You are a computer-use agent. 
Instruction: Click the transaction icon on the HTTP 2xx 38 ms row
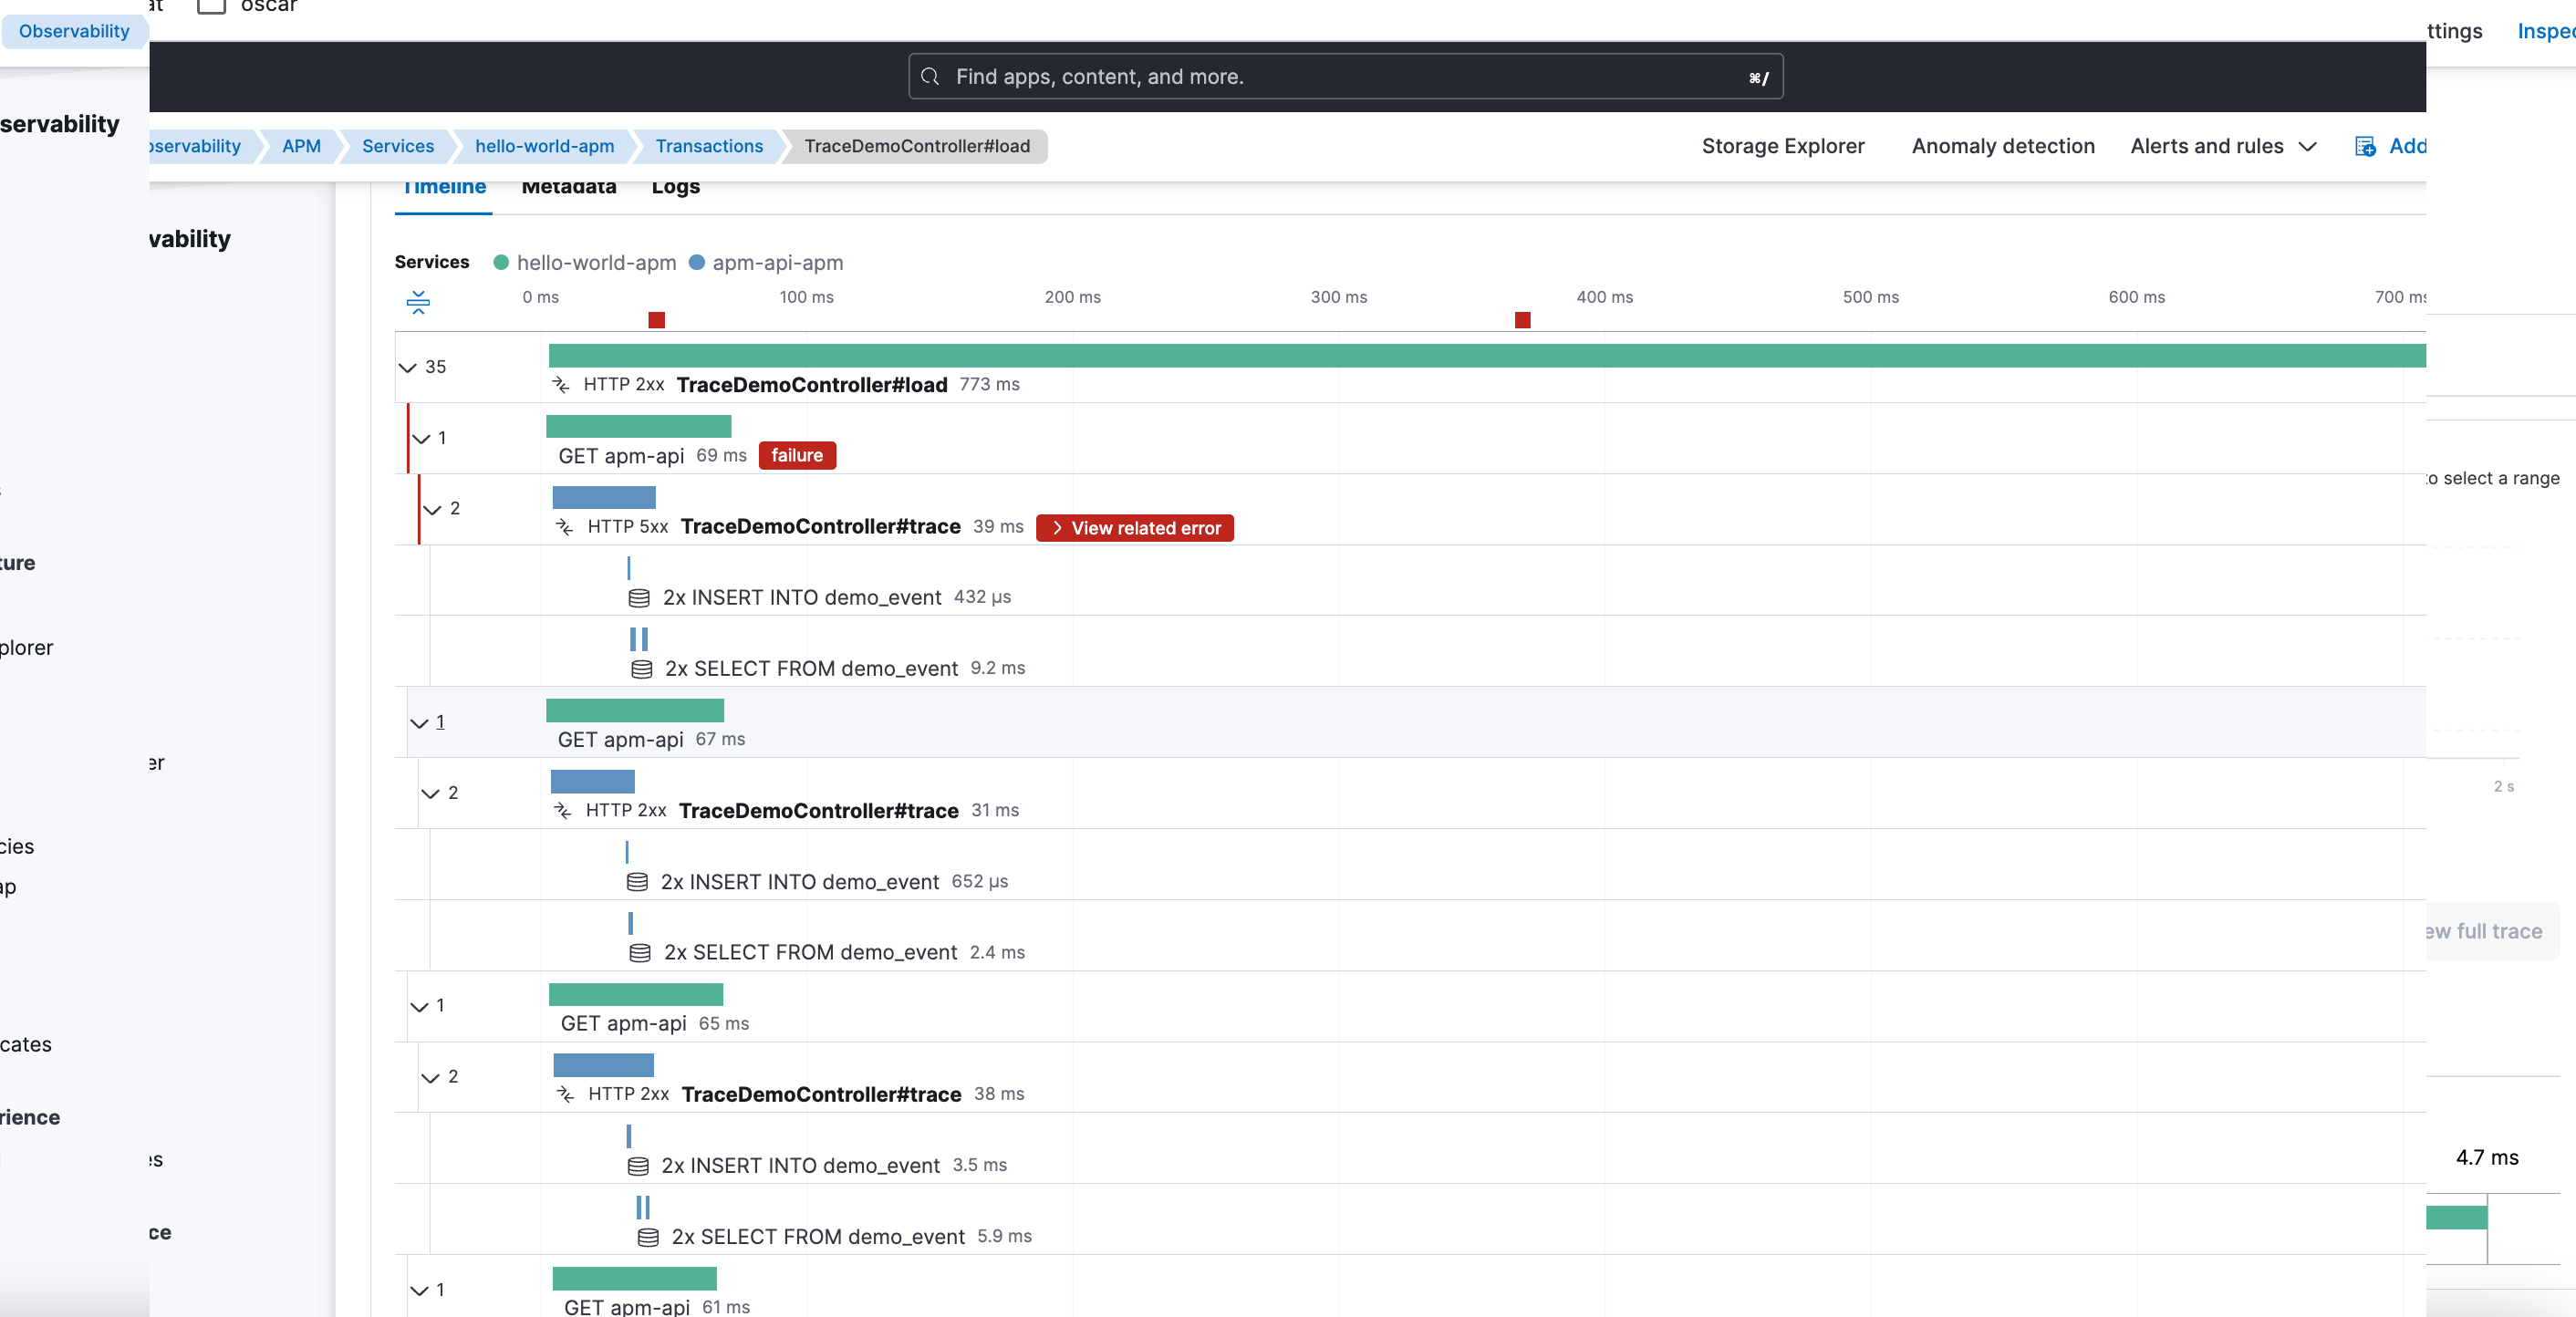(x=566, y=1095)
